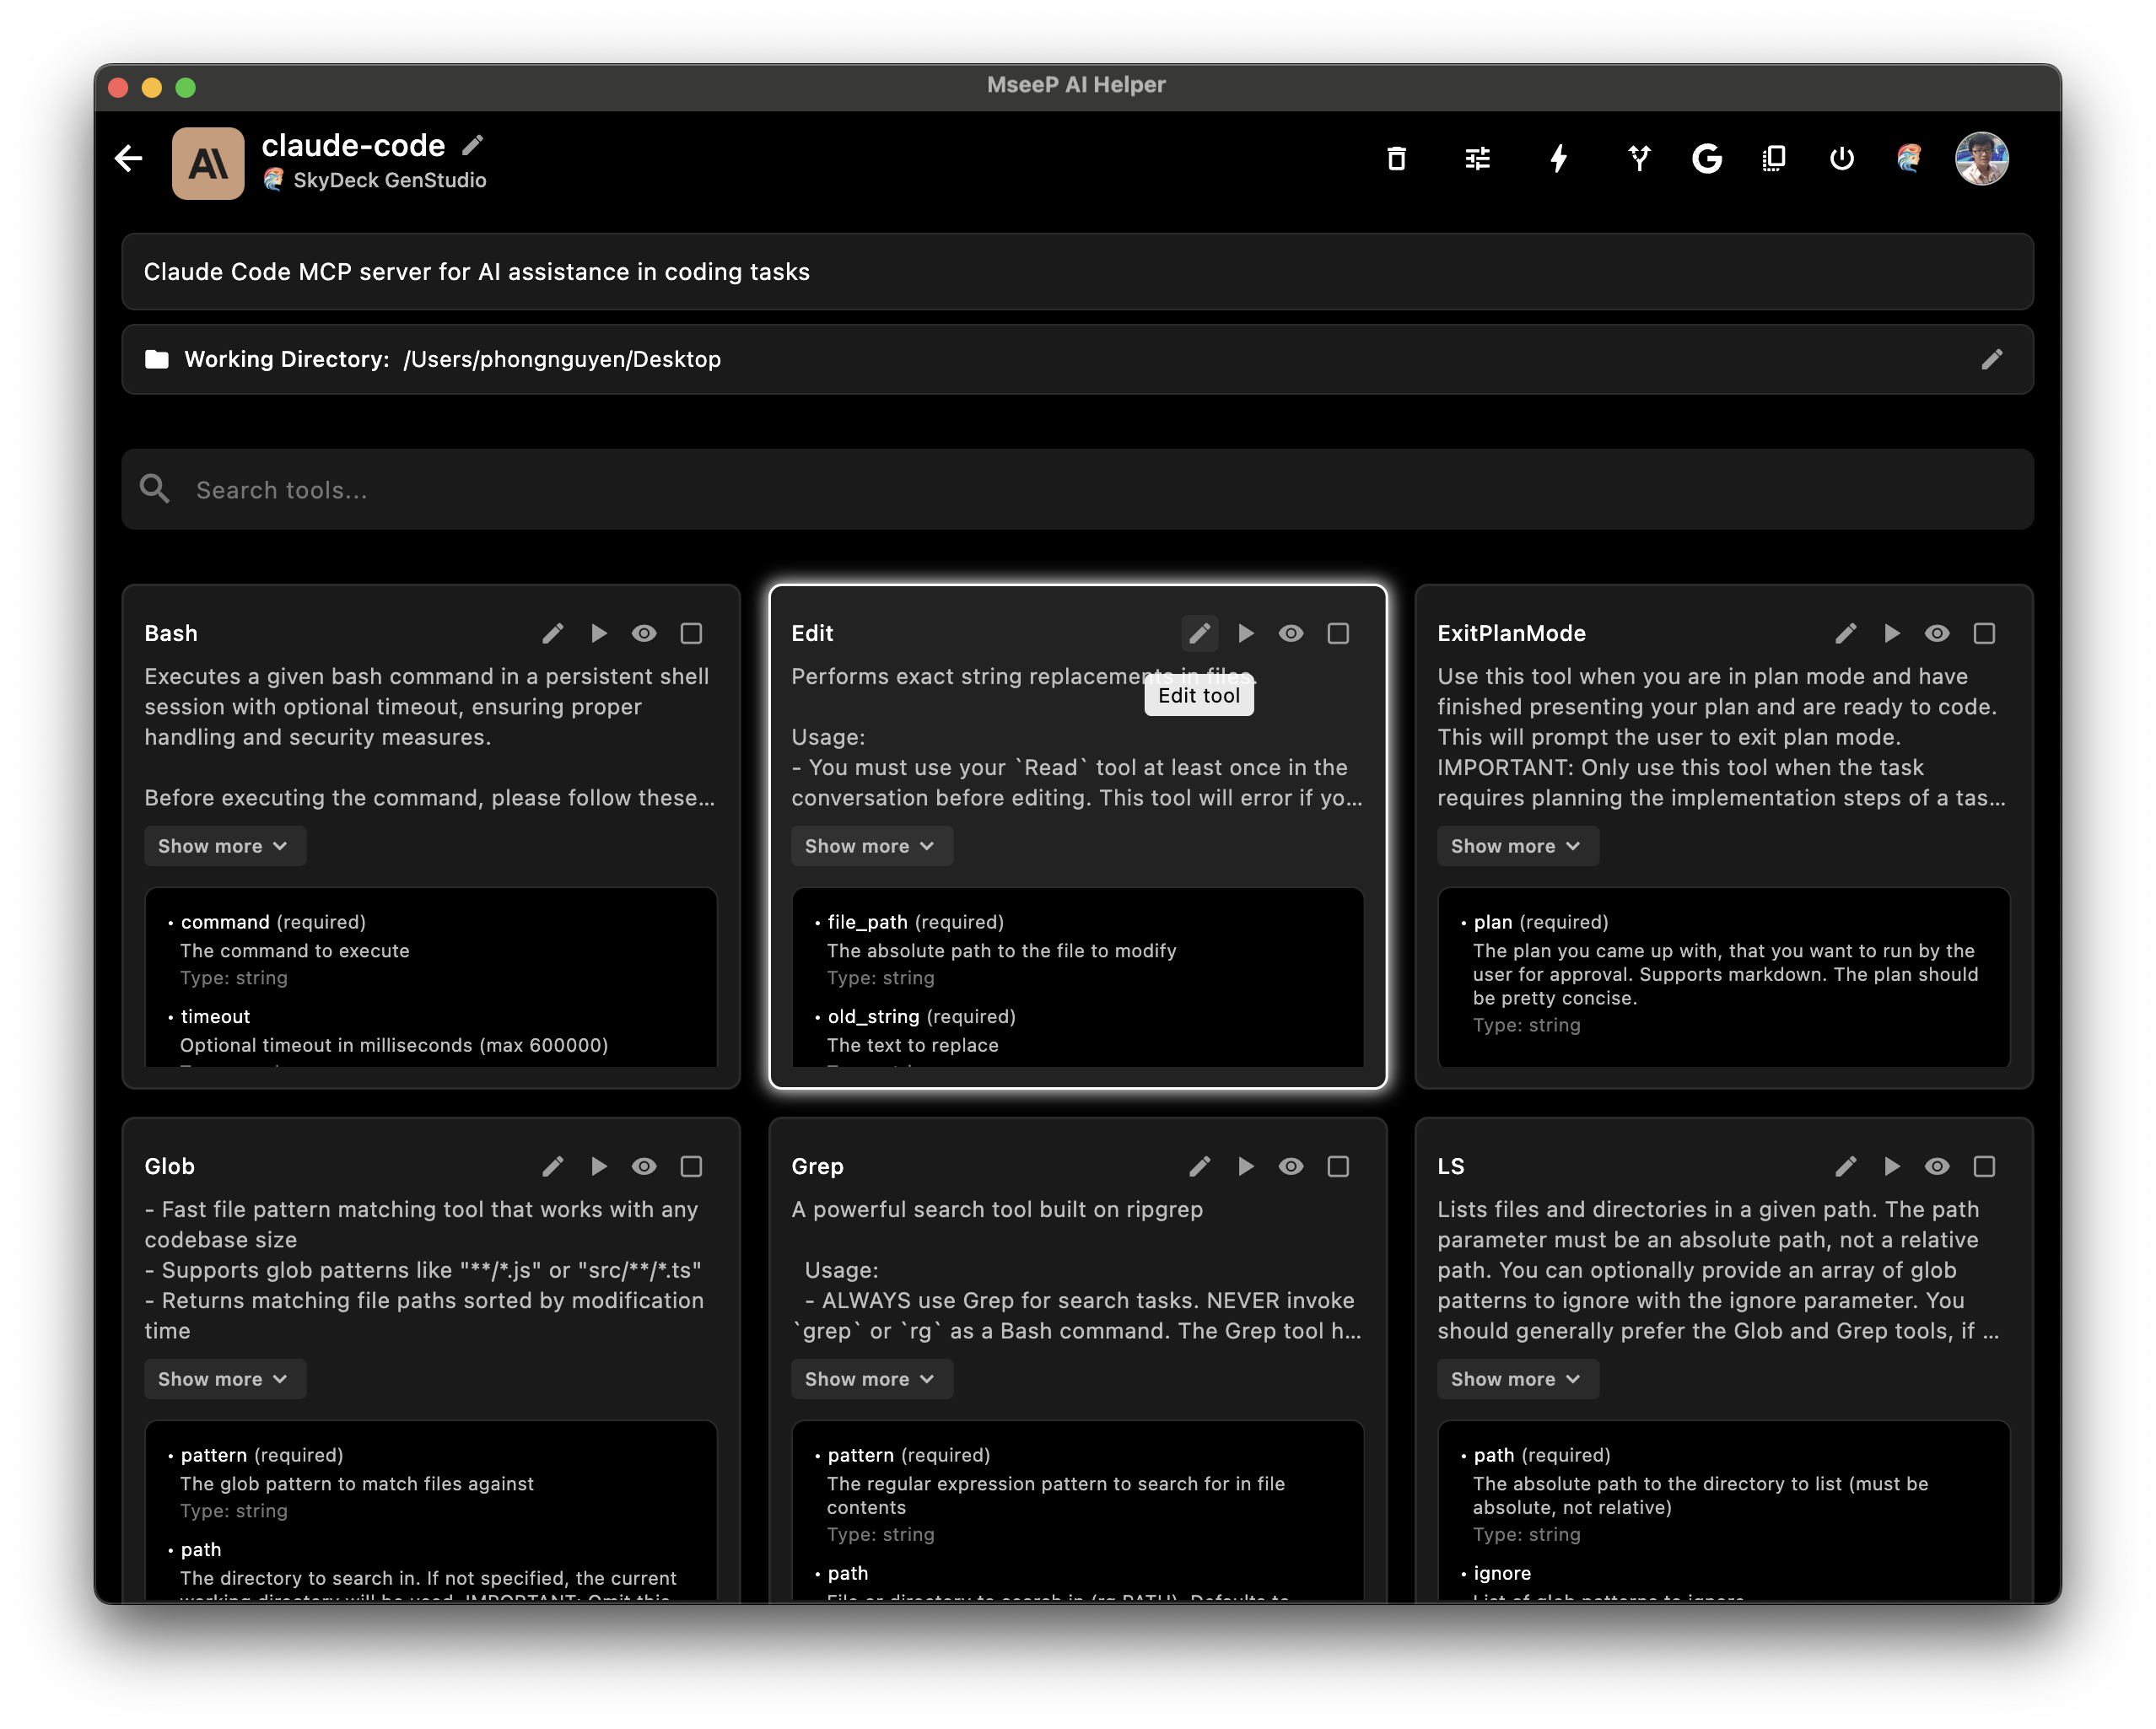
Task: Expand Show more on Edit card
Action: point(870,846)
